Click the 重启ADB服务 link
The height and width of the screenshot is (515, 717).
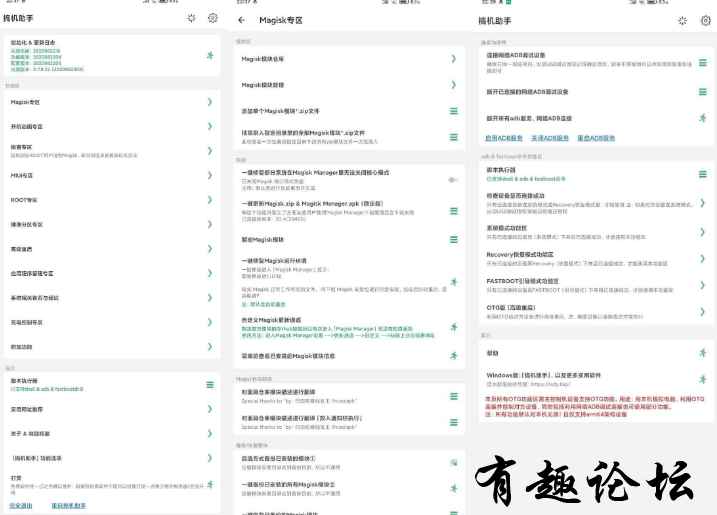pos(596,138)
